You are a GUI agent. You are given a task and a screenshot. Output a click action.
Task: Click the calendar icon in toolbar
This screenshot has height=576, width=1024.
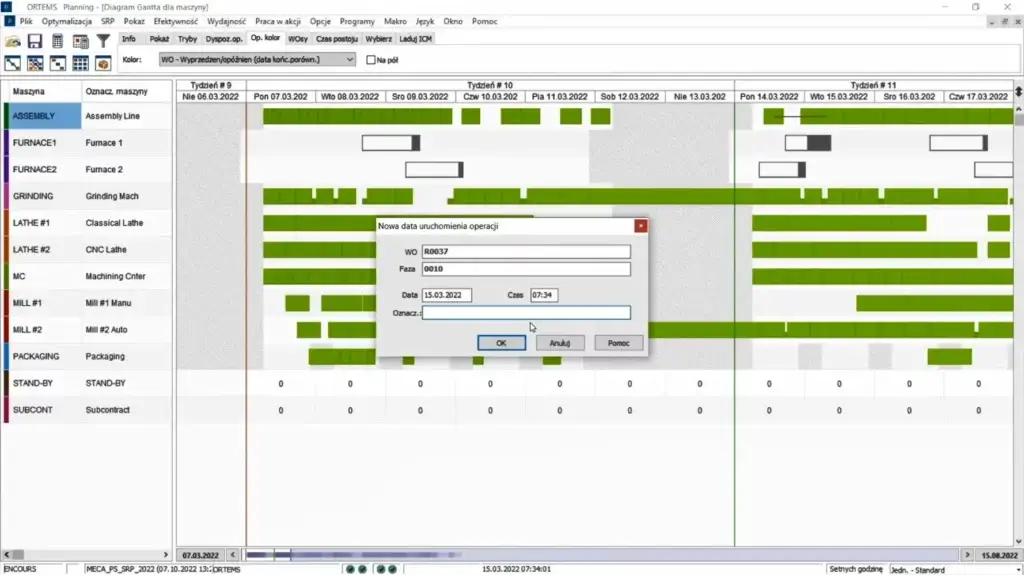coord(80,41)
